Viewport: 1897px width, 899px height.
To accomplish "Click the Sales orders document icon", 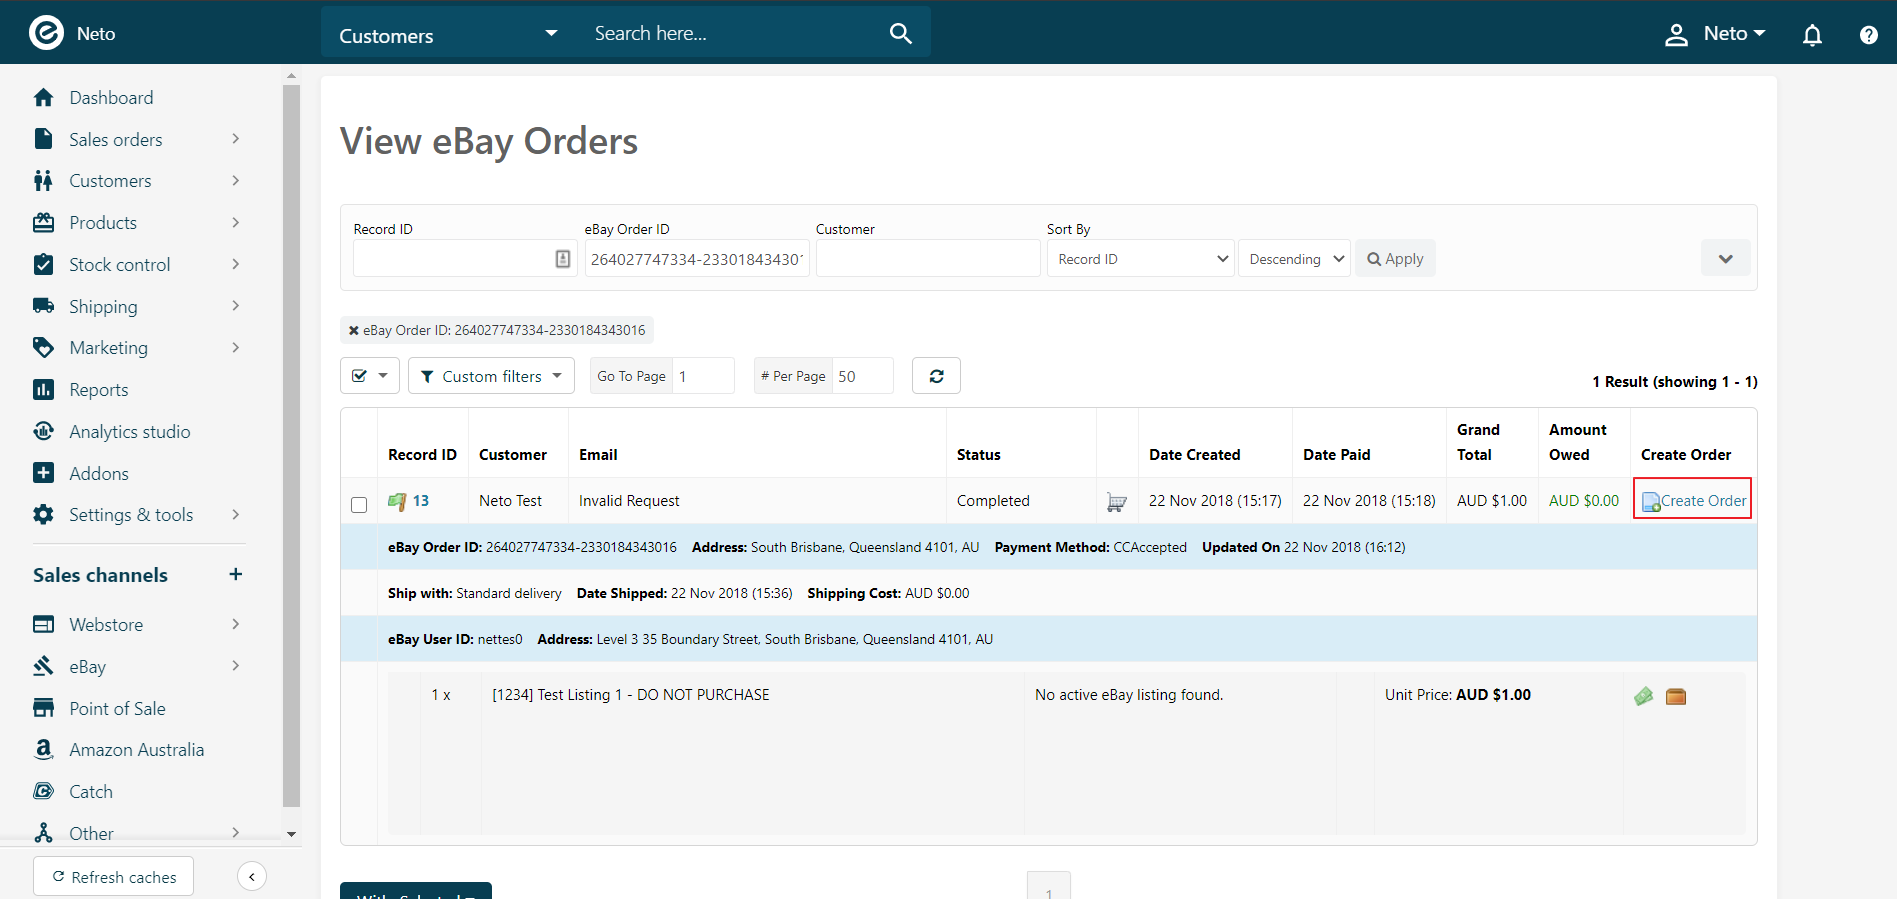I will click(43, 139).
